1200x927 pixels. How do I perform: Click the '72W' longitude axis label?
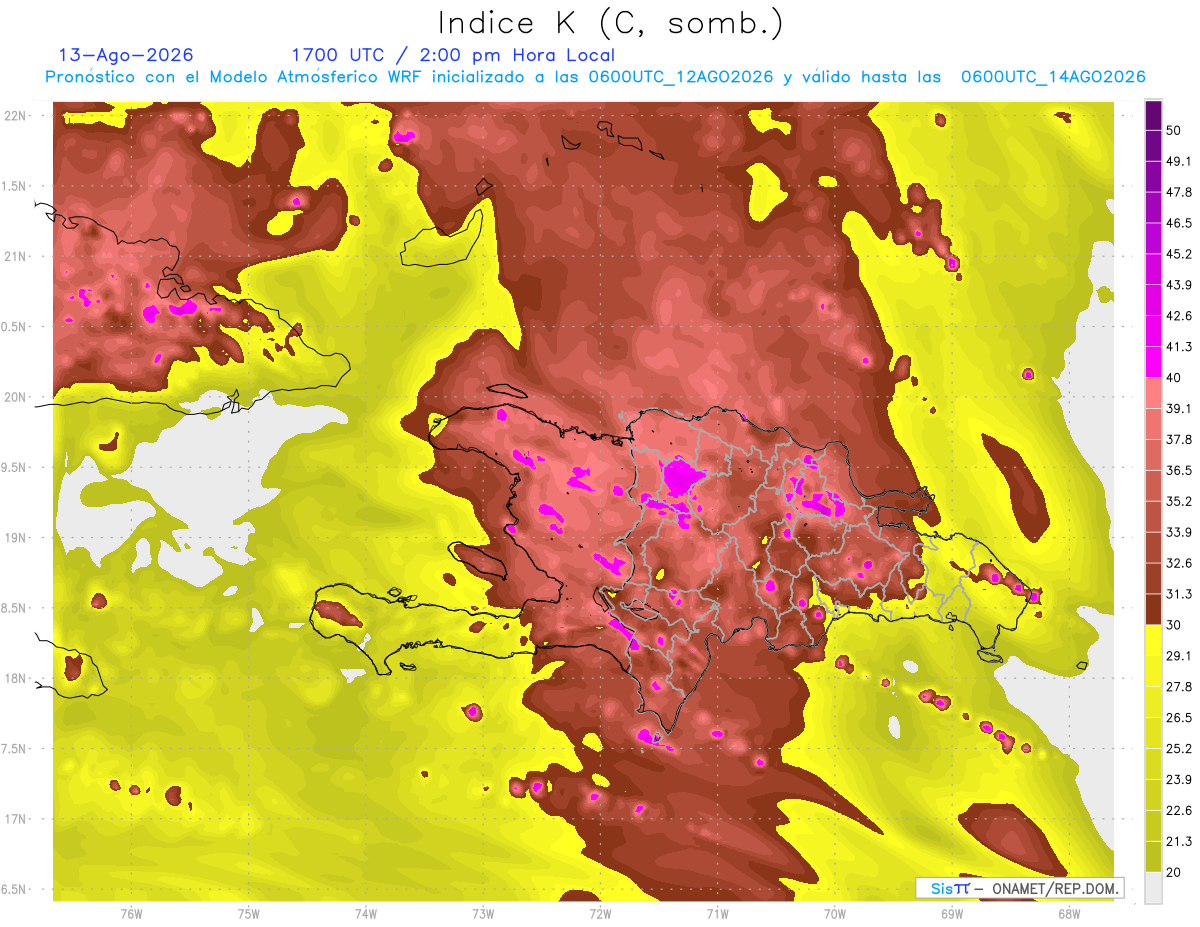coord(600,913)
